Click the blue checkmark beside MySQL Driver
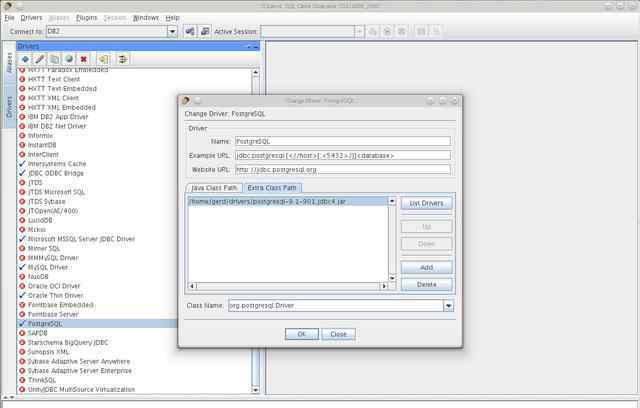The height and width of the screenshot is (408, 640). click(22, 267)
